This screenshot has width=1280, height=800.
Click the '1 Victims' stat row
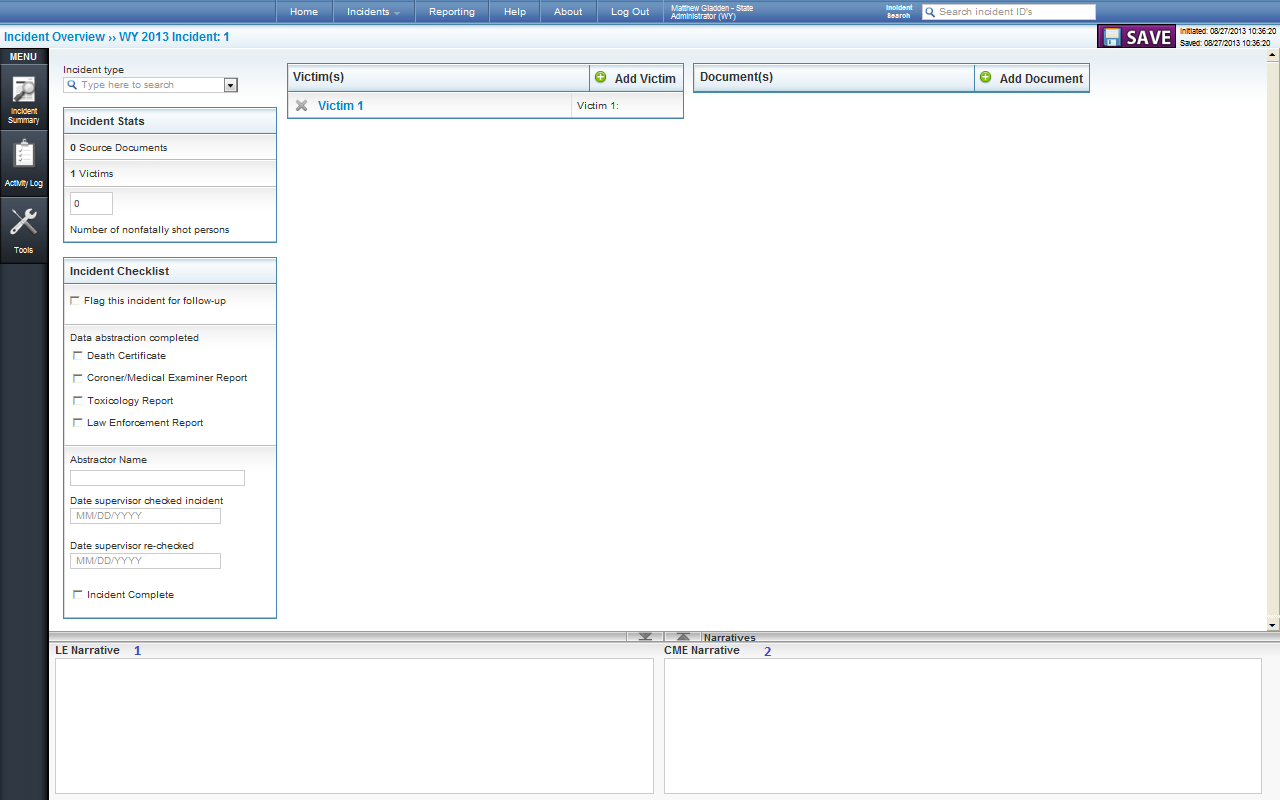(x=170, y=173)
